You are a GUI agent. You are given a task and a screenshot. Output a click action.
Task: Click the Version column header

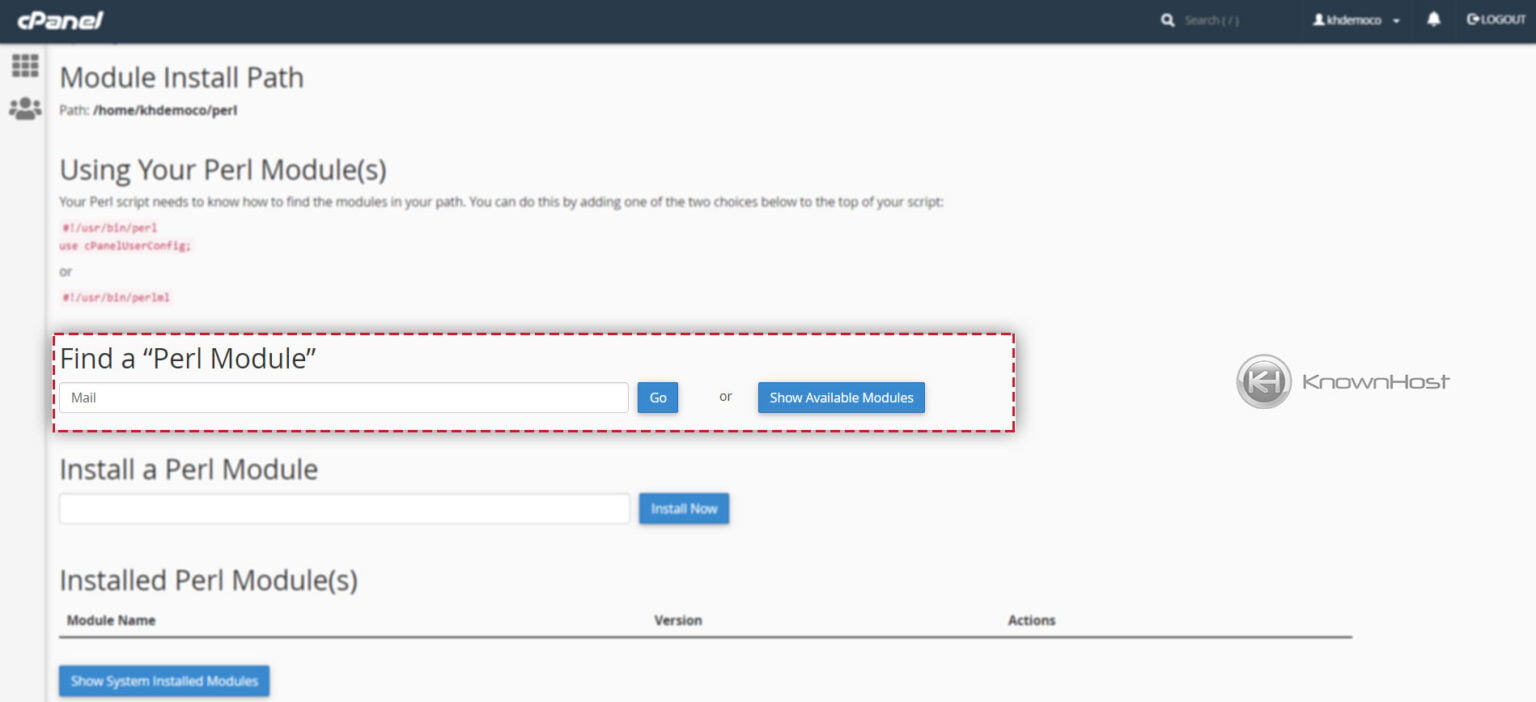(679, 620)
